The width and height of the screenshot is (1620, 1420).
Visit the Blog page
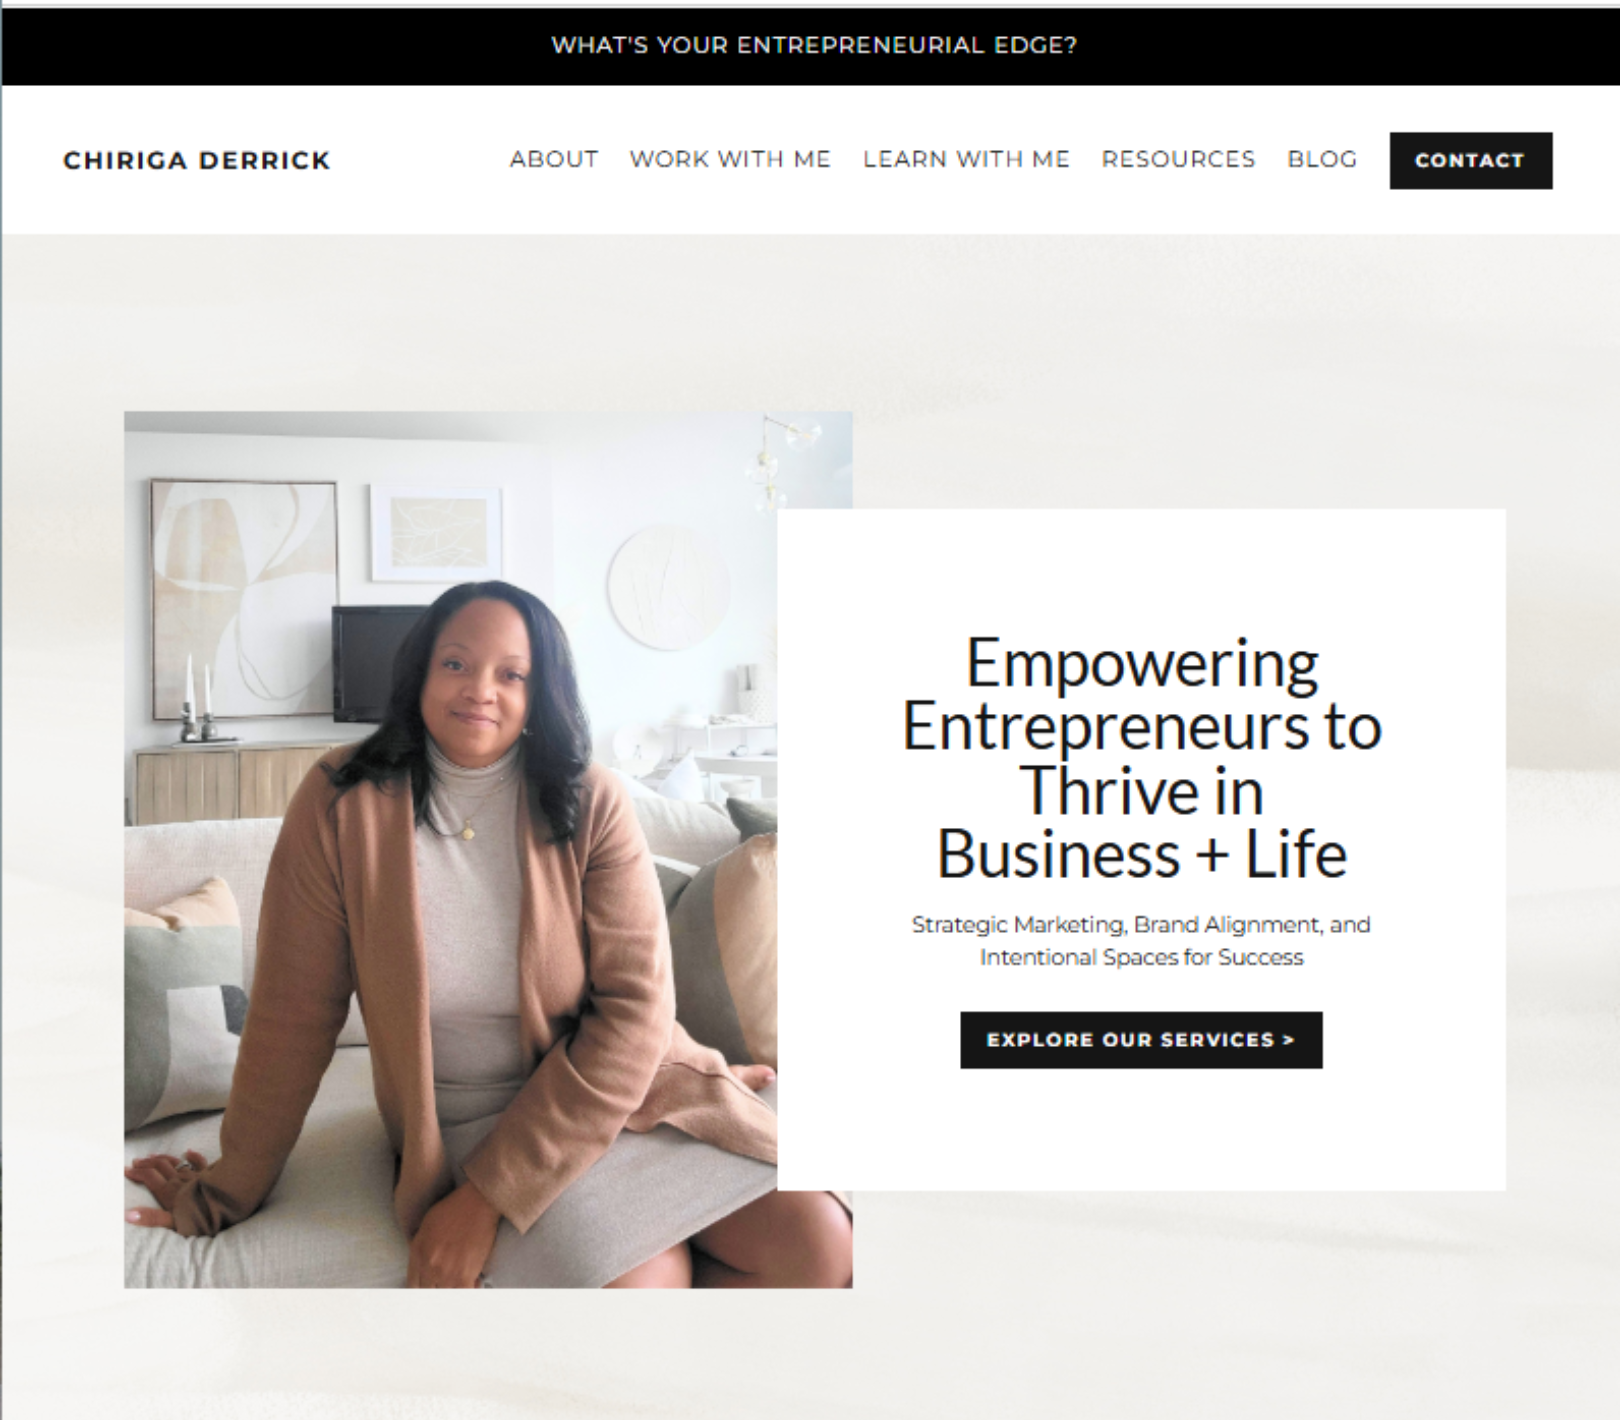(1322, 159)
